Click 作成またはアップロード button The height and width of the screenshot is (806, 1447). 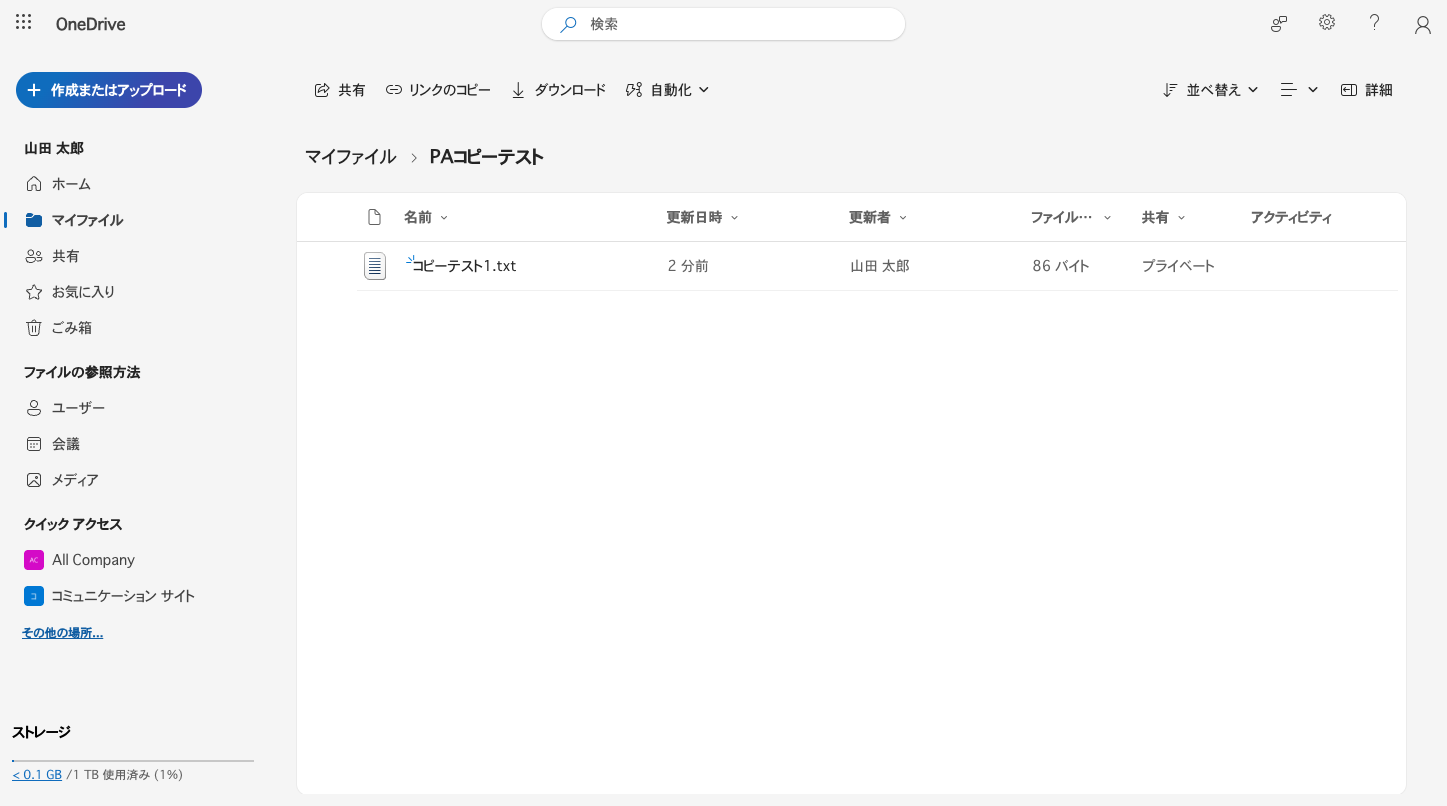click(x=109, y=90)
